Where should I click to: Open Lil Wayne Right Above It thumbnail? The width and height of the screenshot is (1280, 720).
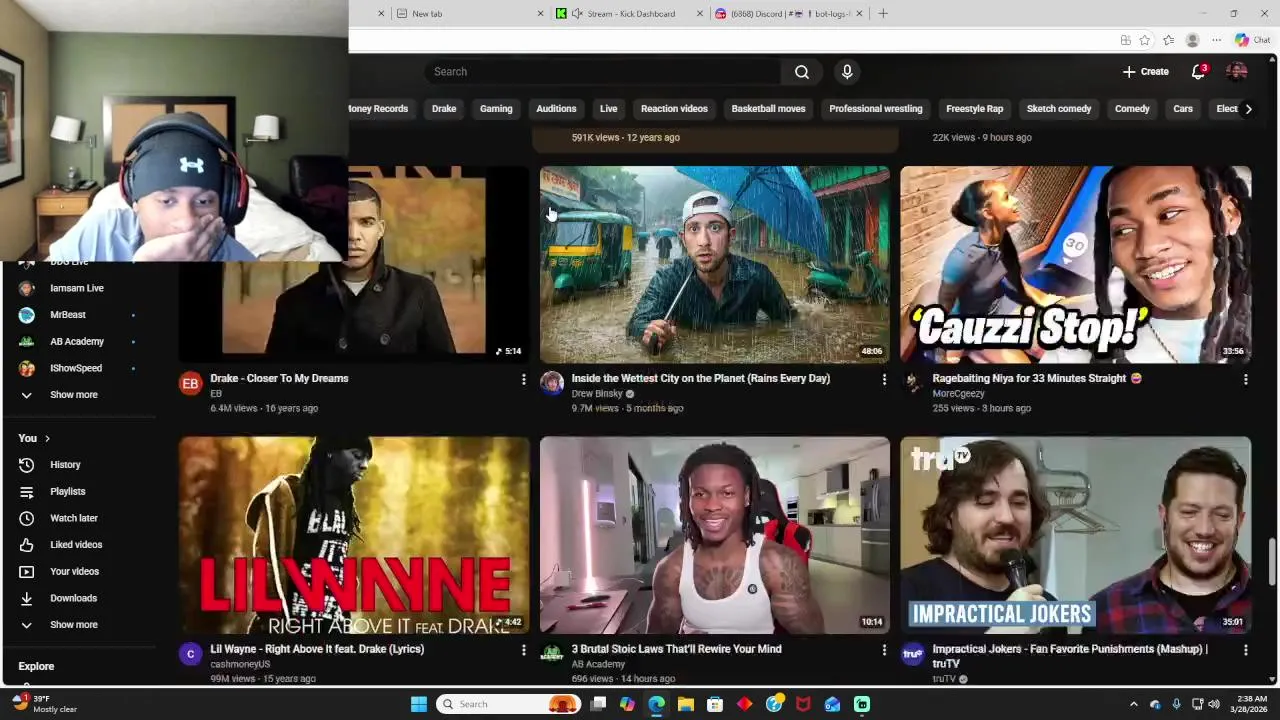[354, 535]
